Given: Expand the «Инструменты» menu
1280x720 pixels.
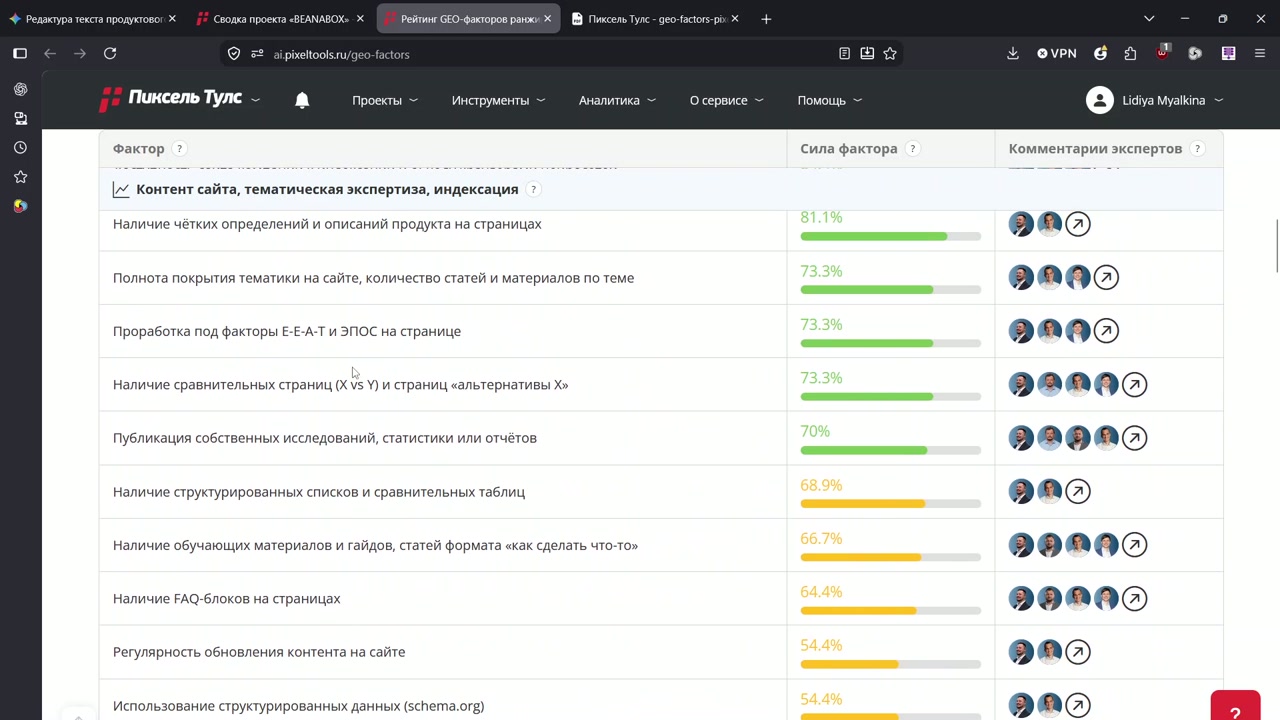Looking at the screenshot, I should click(x=498, y=100).
